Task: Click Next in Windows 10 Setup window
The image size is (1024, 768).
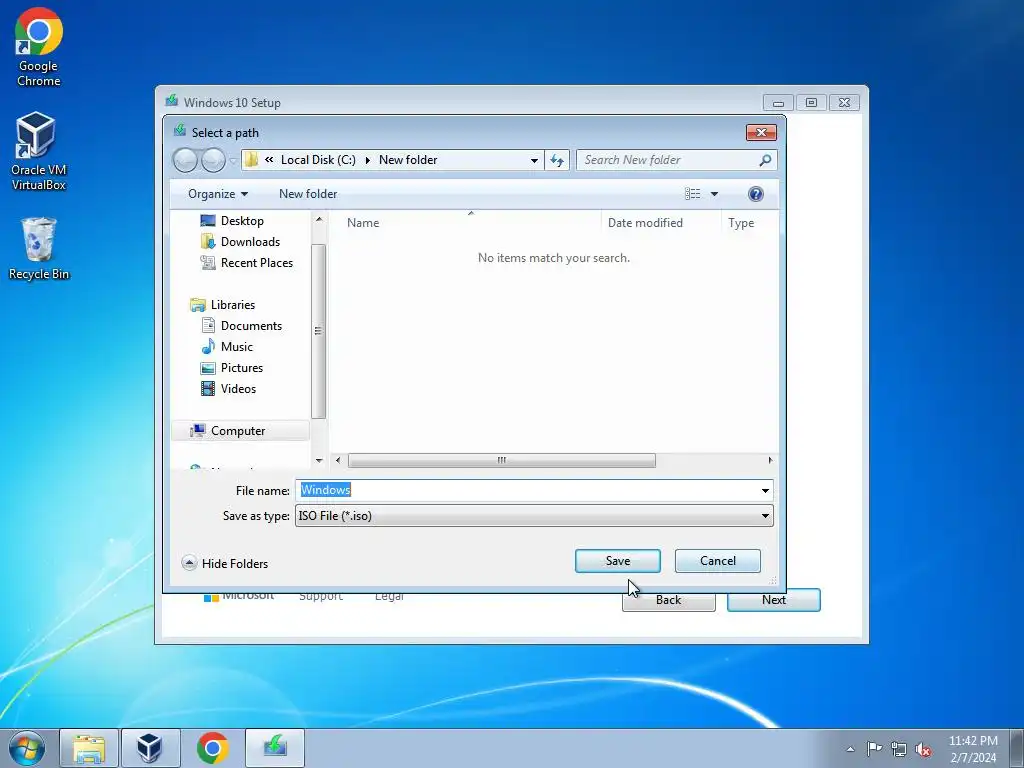Action: point(774,600)
